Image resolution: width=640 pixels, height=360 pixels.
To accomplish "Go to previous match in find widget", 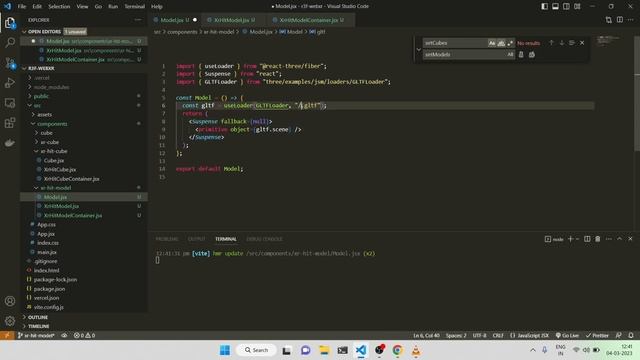I will point(551,43).
